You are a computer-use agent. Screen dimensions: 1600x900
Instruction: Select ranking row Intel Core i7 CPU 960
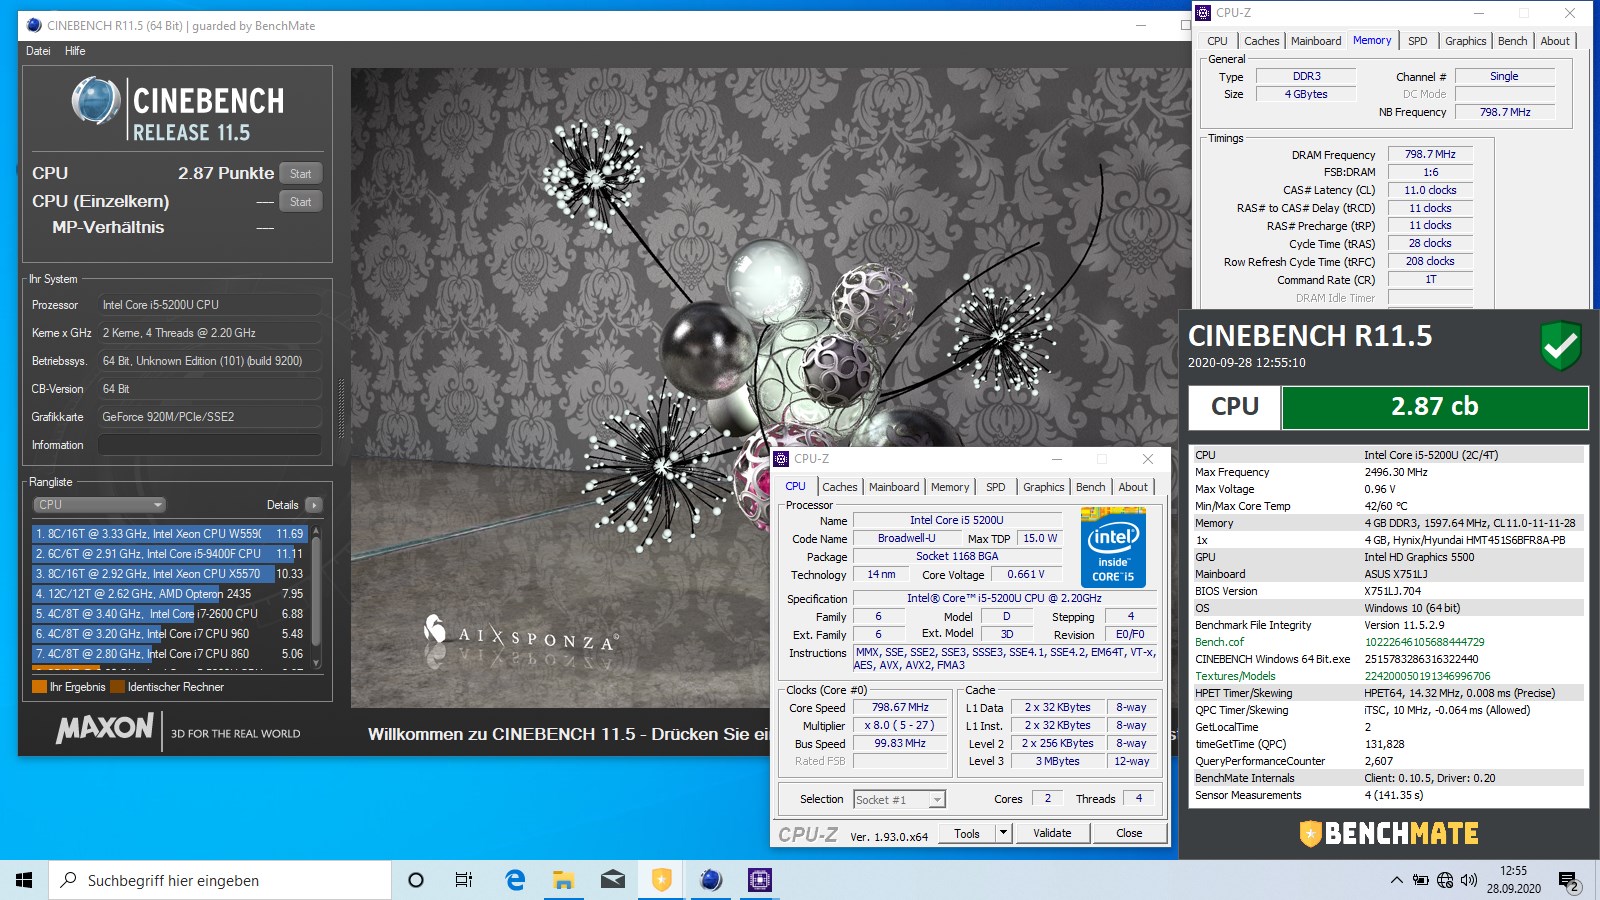click(169, 634)
